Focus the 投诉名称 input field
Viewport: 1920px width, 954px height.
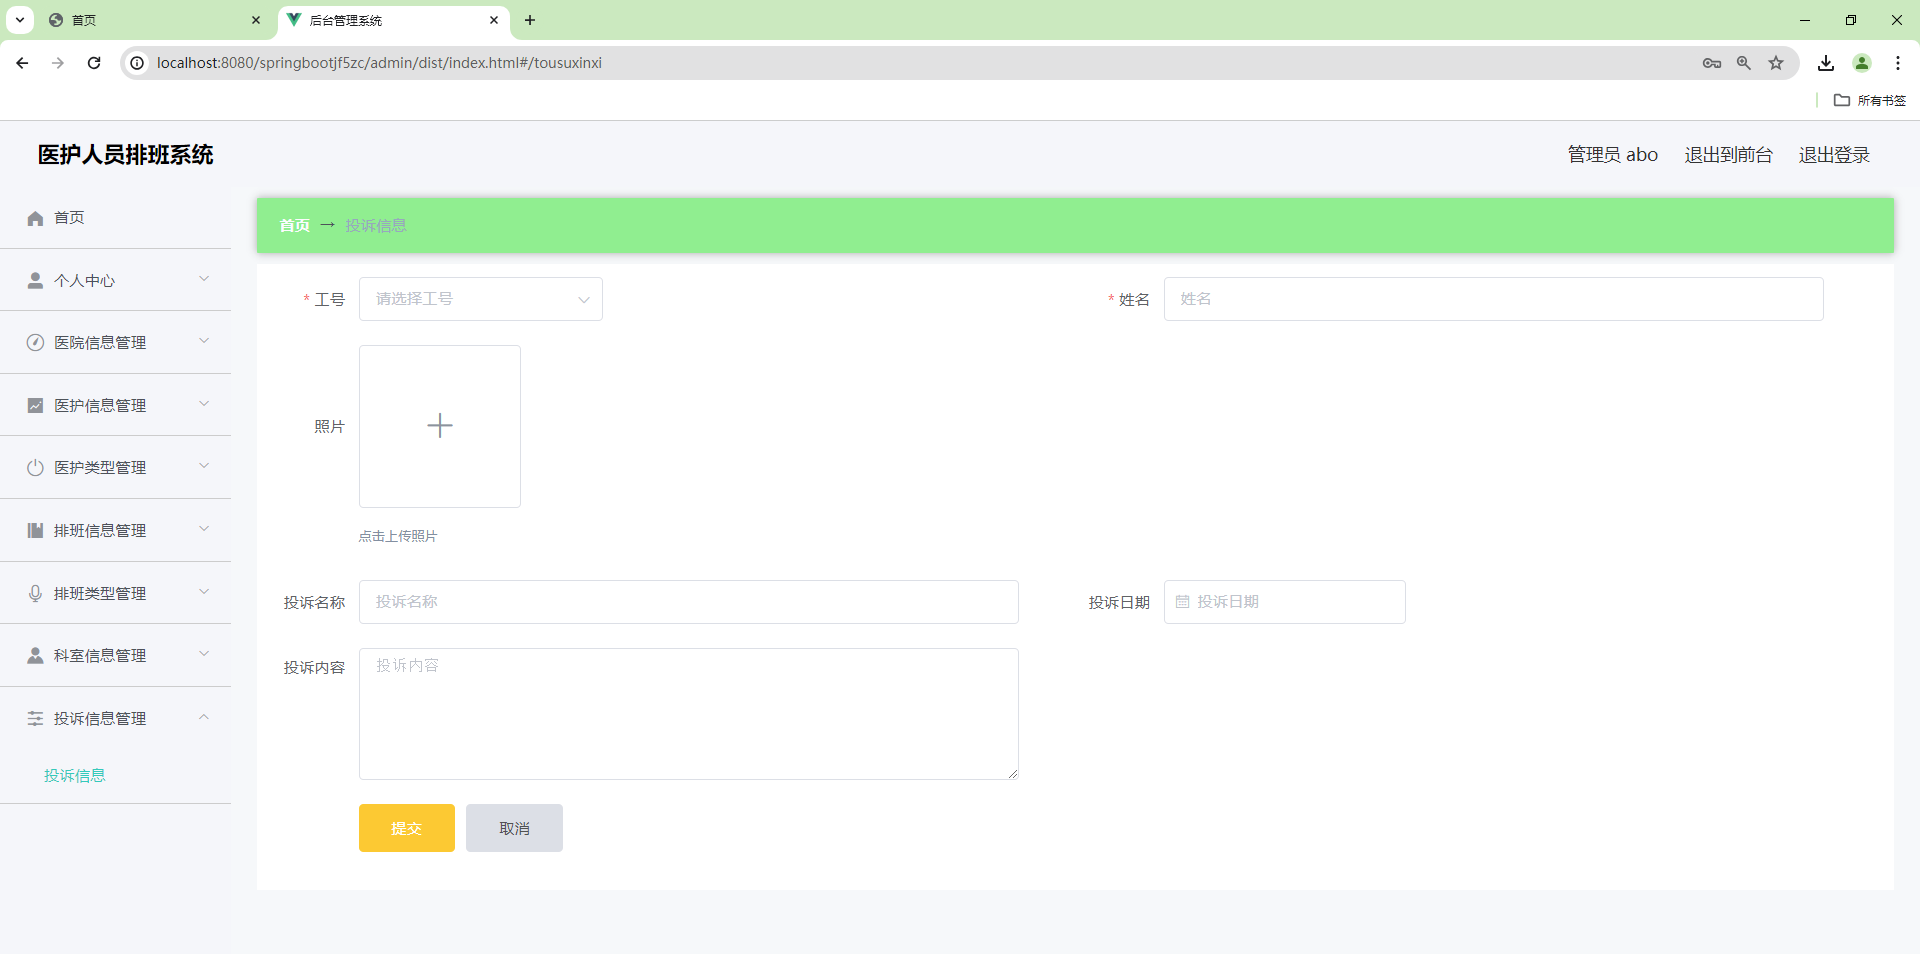tap(689, 602)
